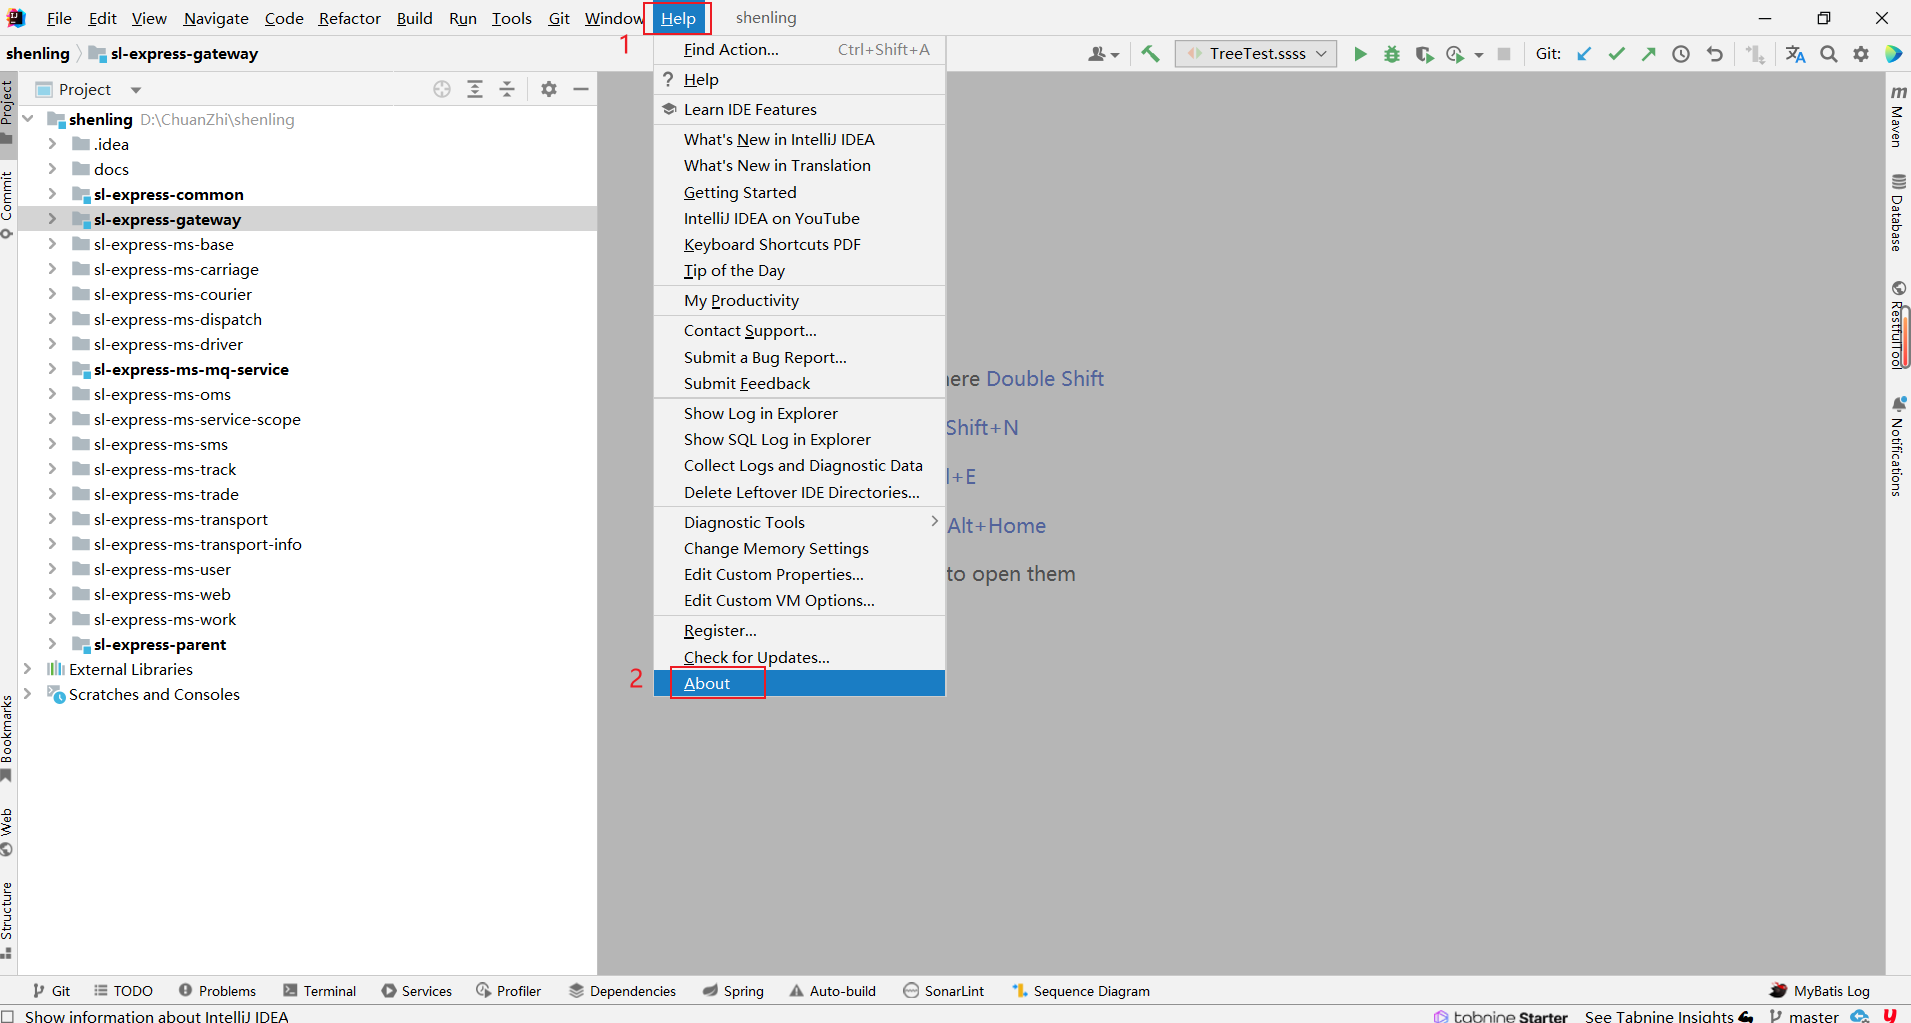Push commits with the Git up-arrow icon
The image size is (1911, 1023).
(x=1648, y=54)
